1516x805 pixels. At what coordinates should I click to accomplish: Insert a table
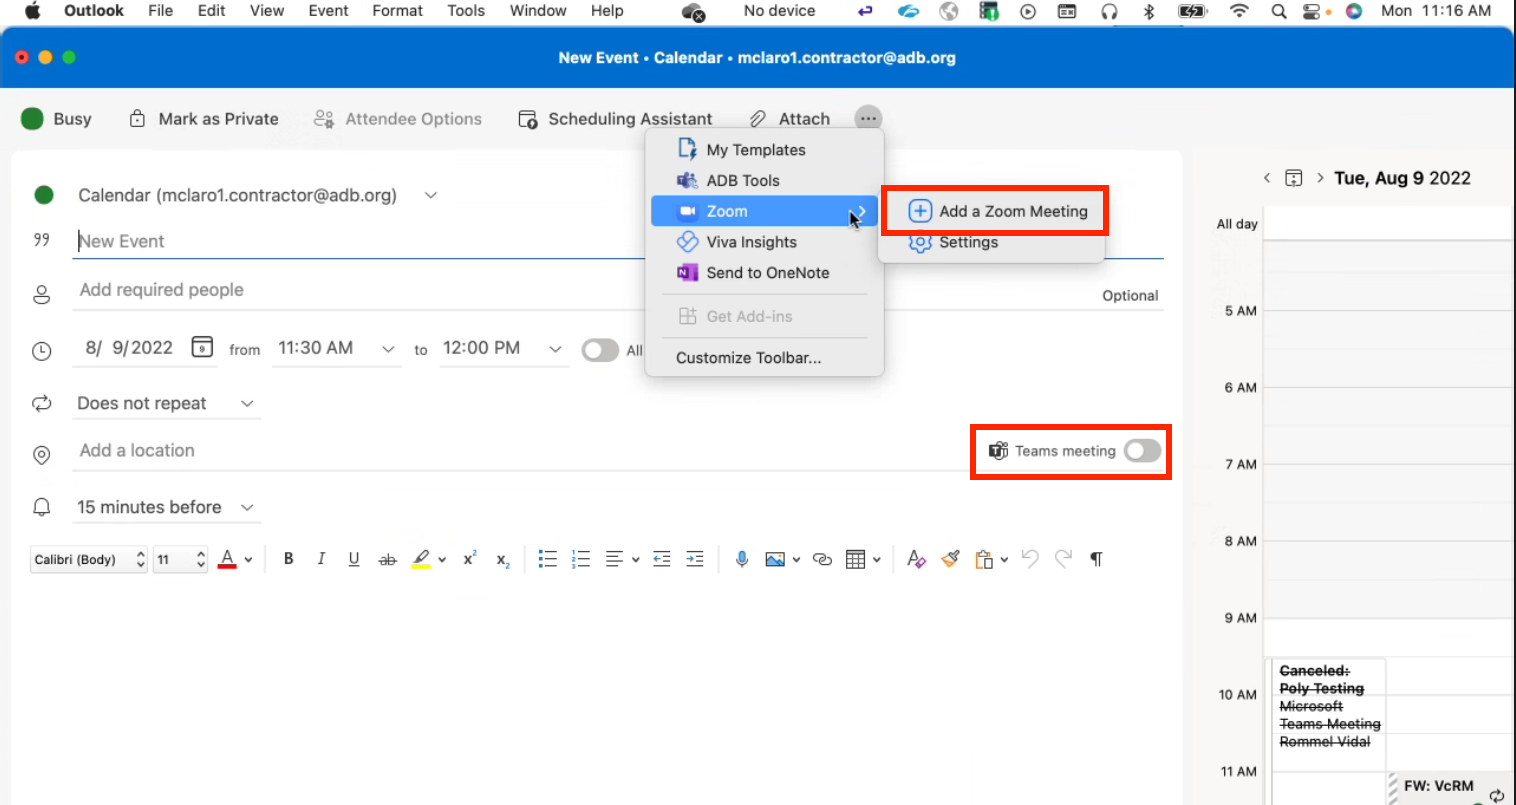point(856,559)
